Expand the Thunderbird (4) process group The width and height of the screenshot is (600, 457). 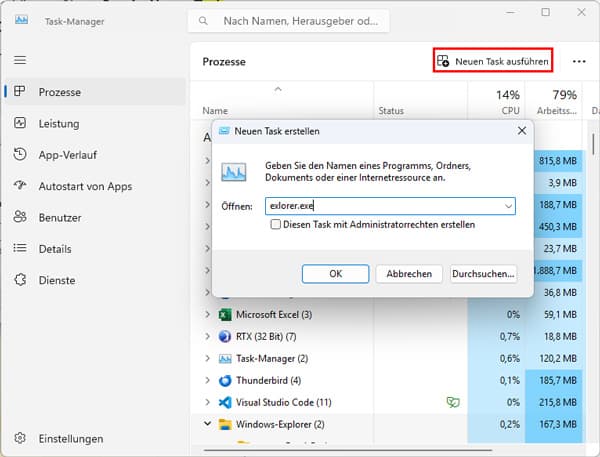pyautogui.click(x=207, y=380)
